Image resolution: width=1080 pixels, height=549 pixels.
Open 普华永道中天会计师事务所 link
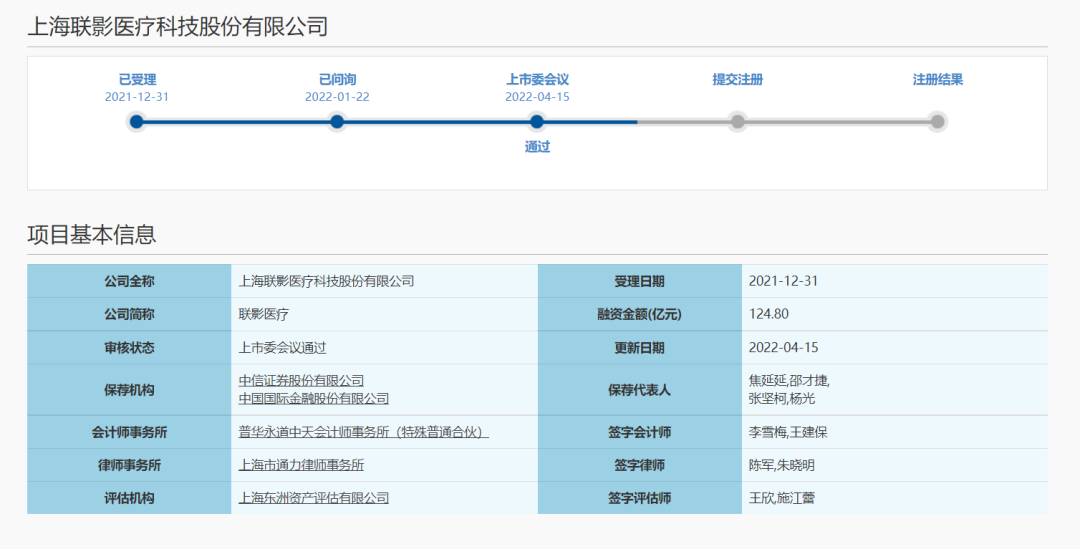point(364,433)
